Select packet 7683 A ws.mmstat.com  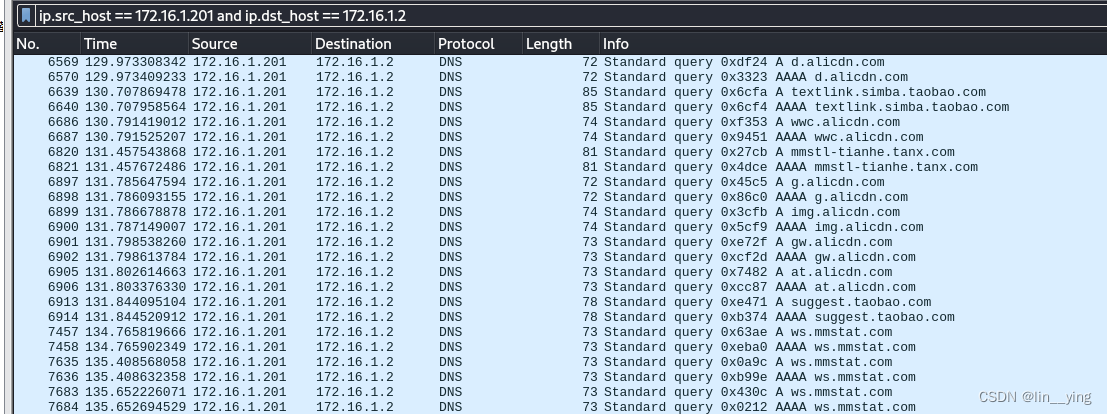coord(560,392)
